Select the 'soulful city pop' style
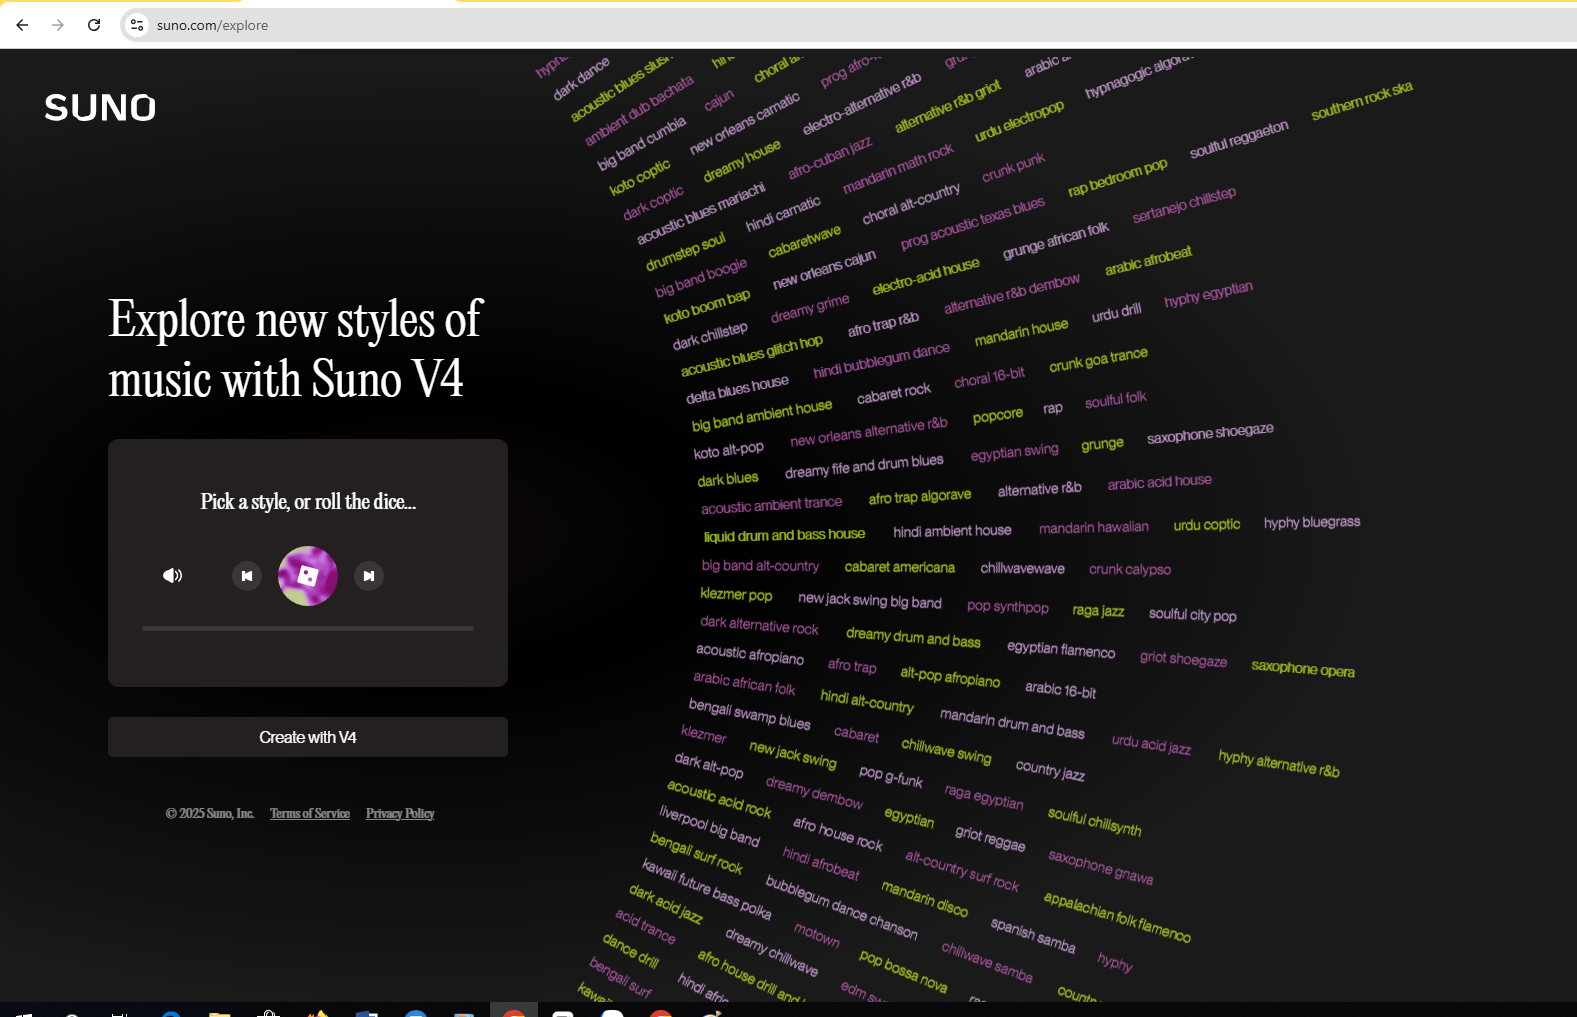Viewport: 1577px width, 1017px height. pos(1192,614)
